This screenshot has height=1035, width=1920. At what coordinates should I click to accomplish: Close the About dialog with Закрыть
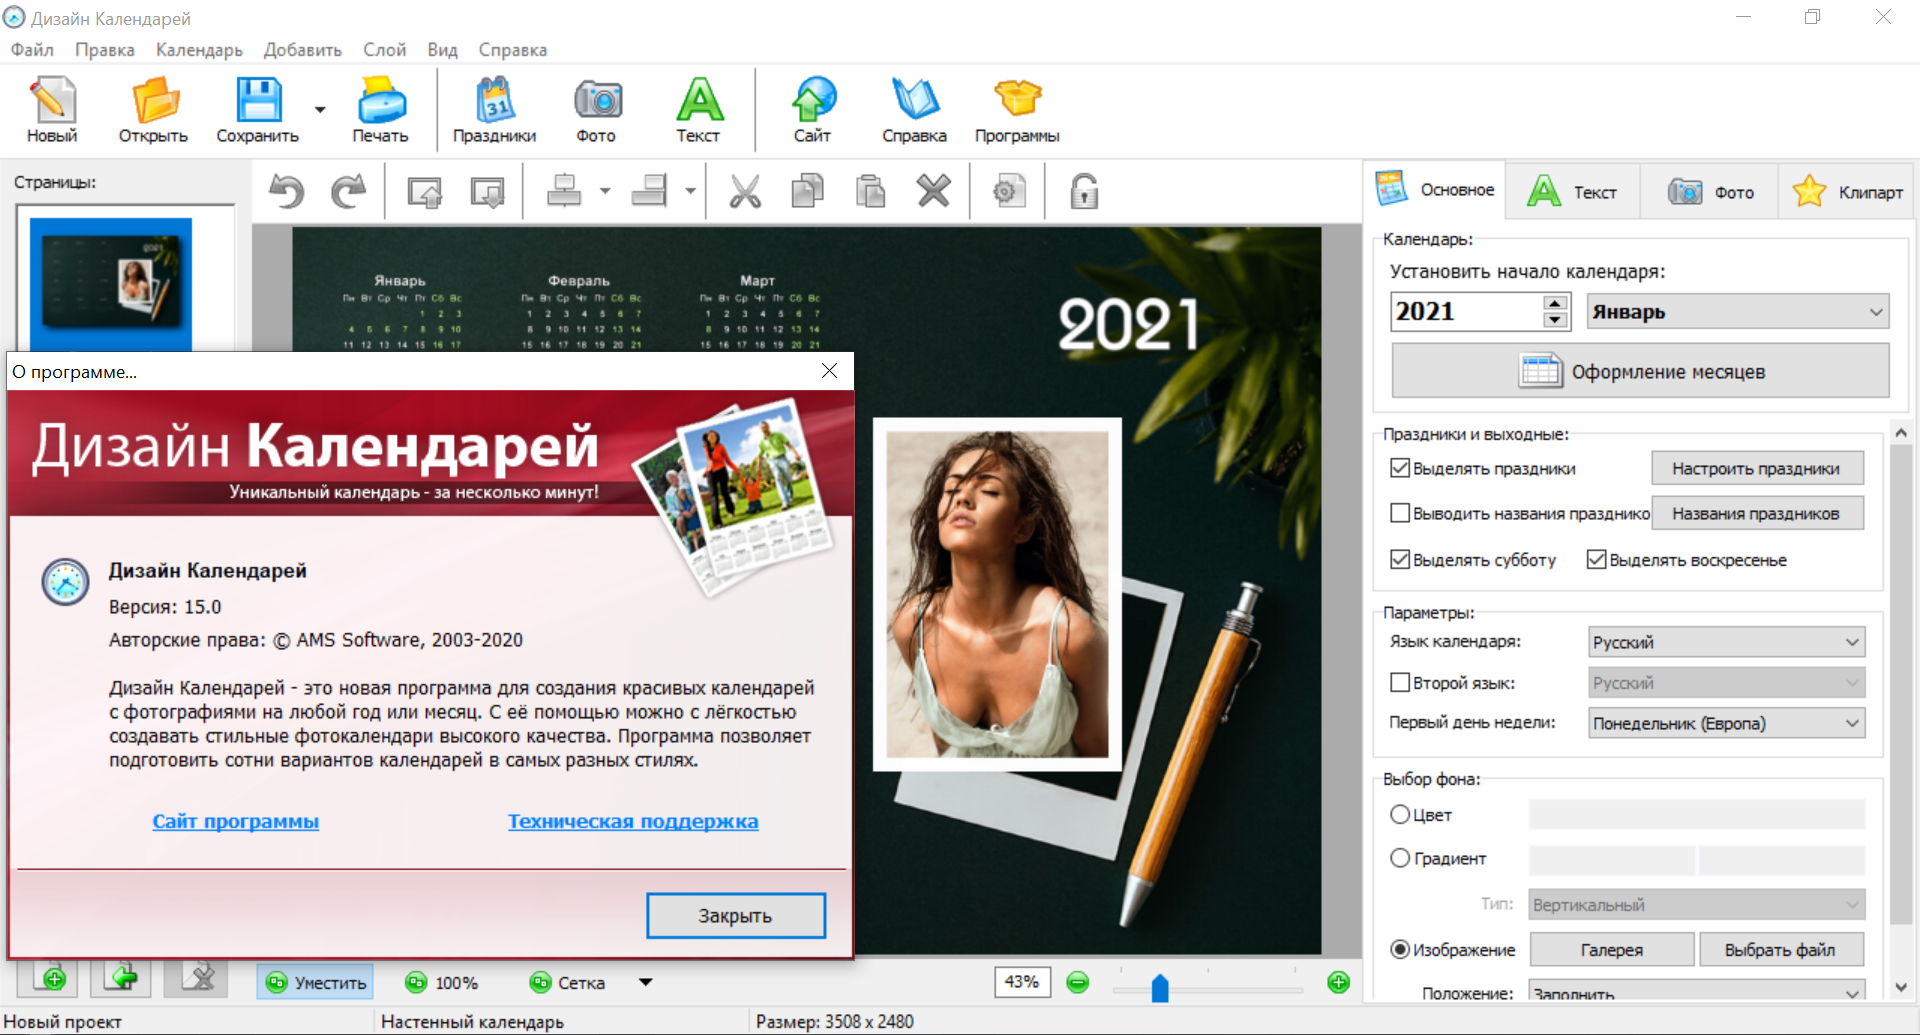coord(736,915)
